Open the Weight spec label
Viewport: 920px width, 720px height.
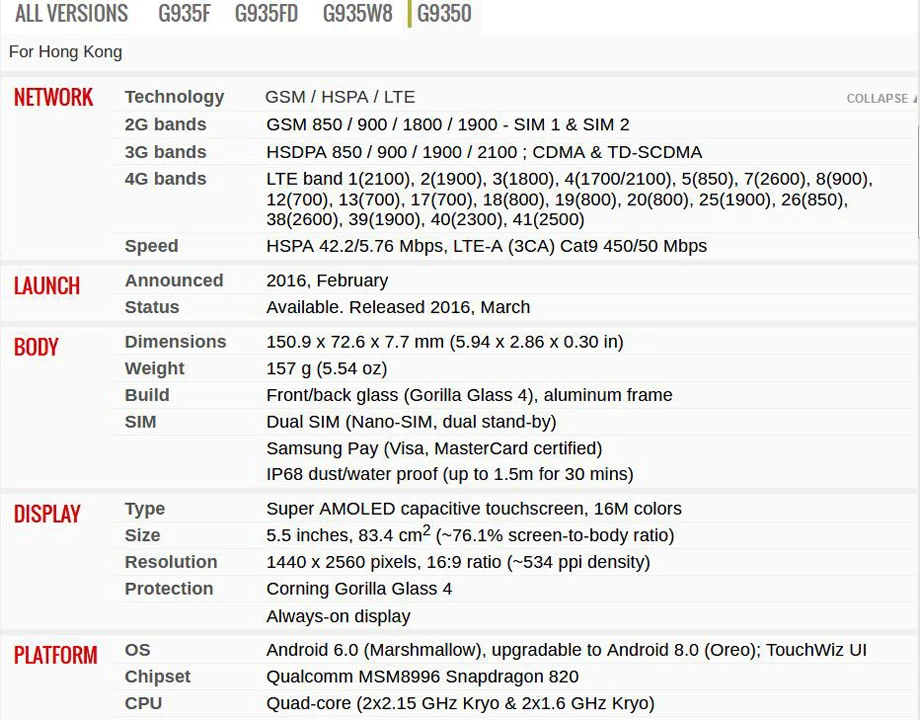point(154,369)
